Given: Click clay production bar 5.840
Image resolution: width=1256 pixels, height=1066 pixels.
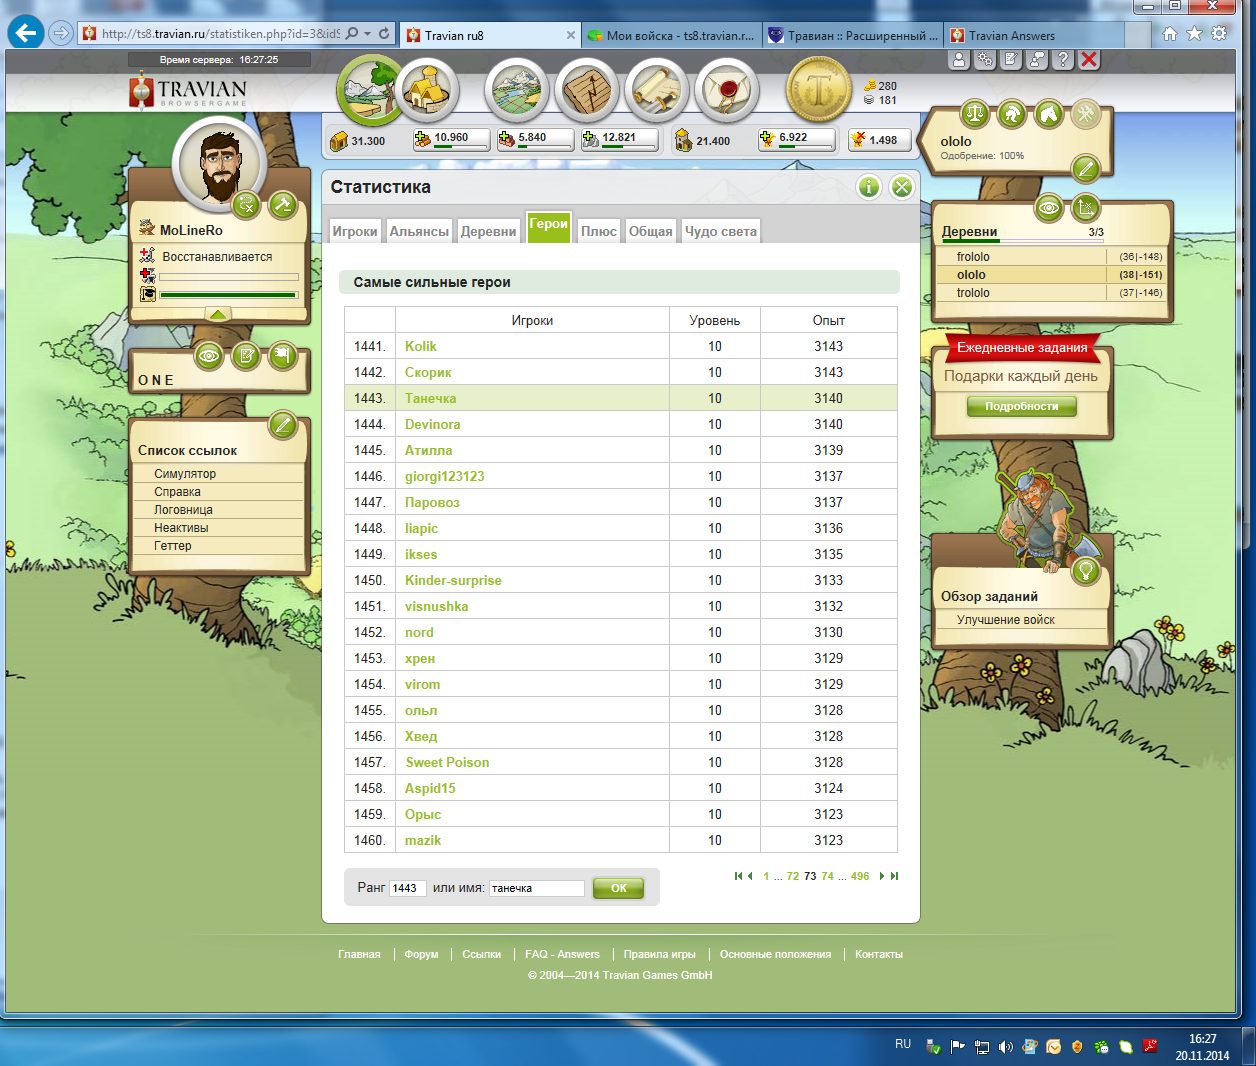Looking at the screenshot, I should [x=535, y=140].
